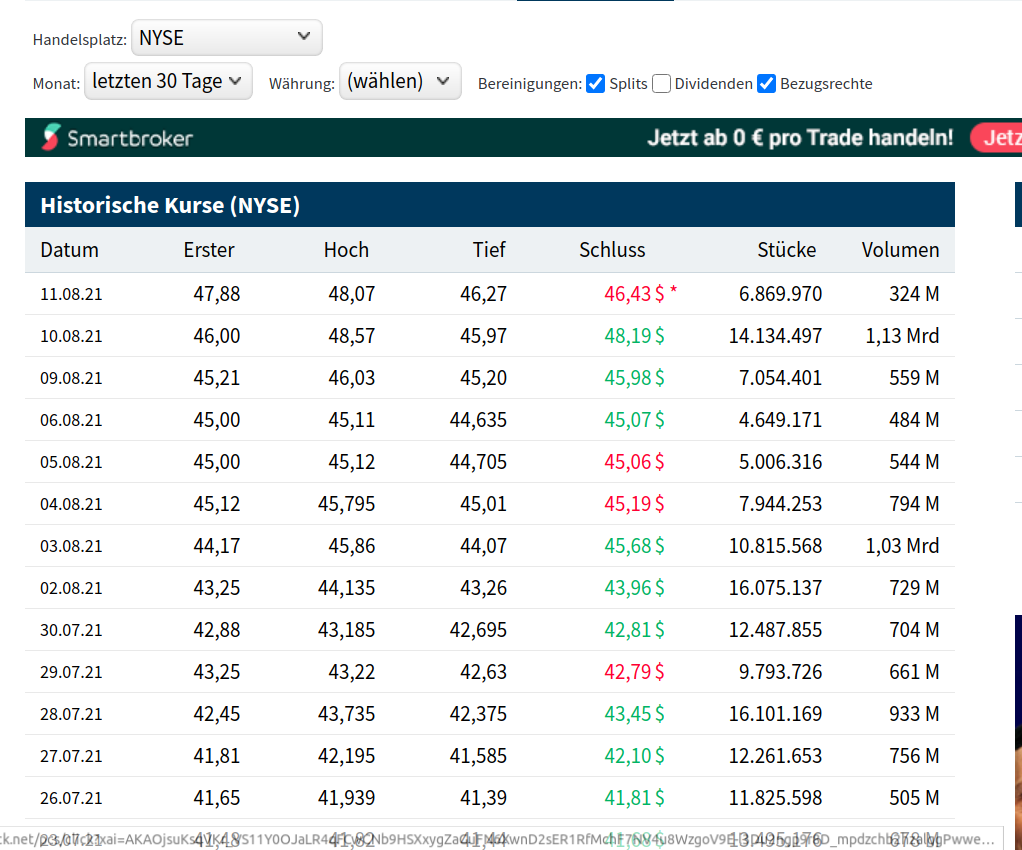Click the Datum column header
1022x850 pixels.
70,250
